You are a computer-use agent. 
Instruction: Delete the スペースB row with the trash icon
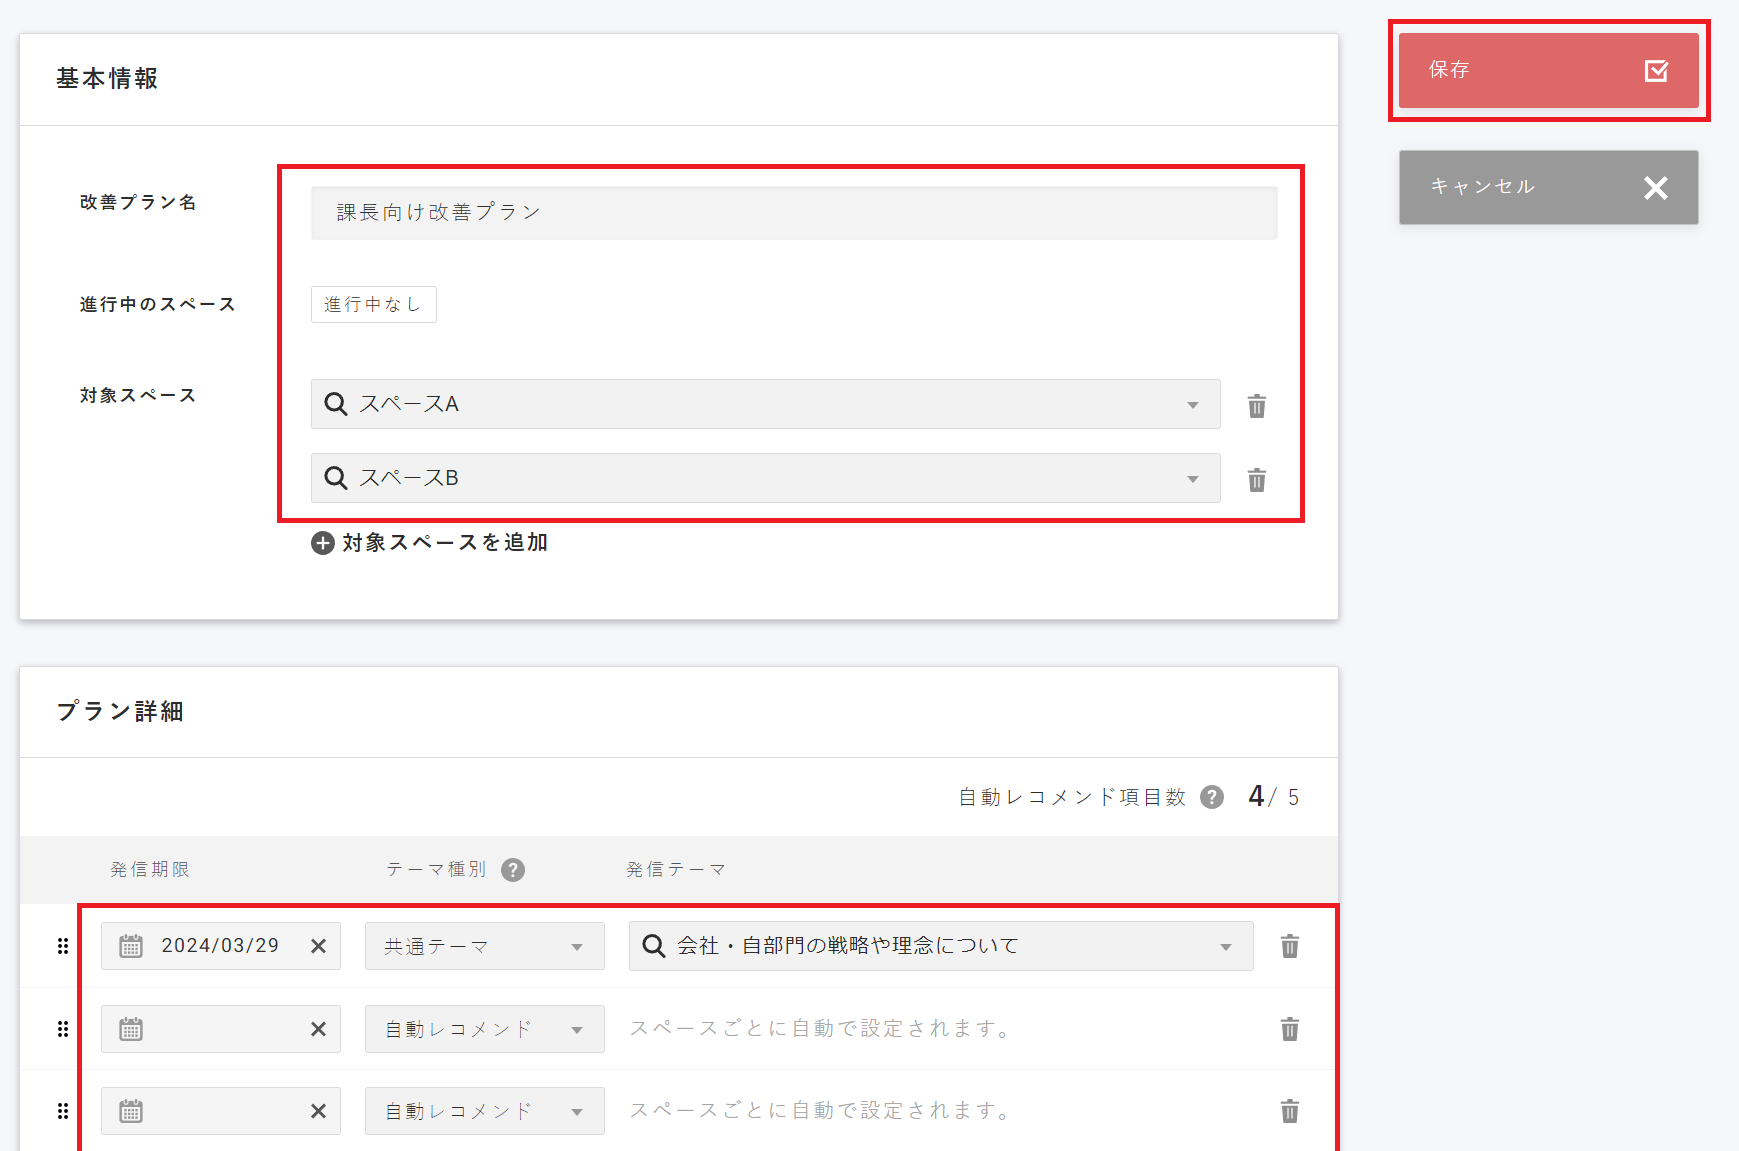(1257, 480)
